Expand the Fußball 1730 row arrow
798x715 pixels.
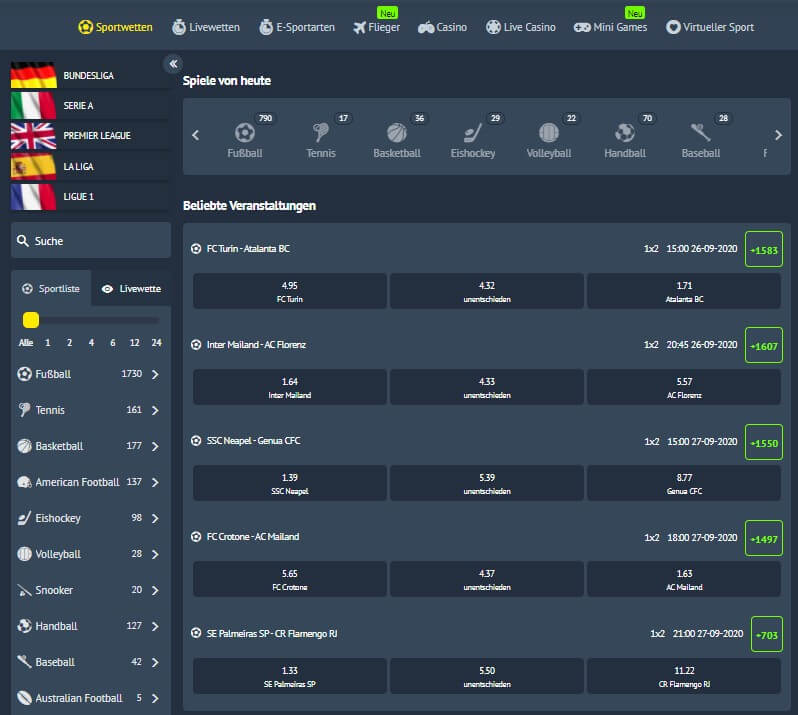tap(155, 375)
